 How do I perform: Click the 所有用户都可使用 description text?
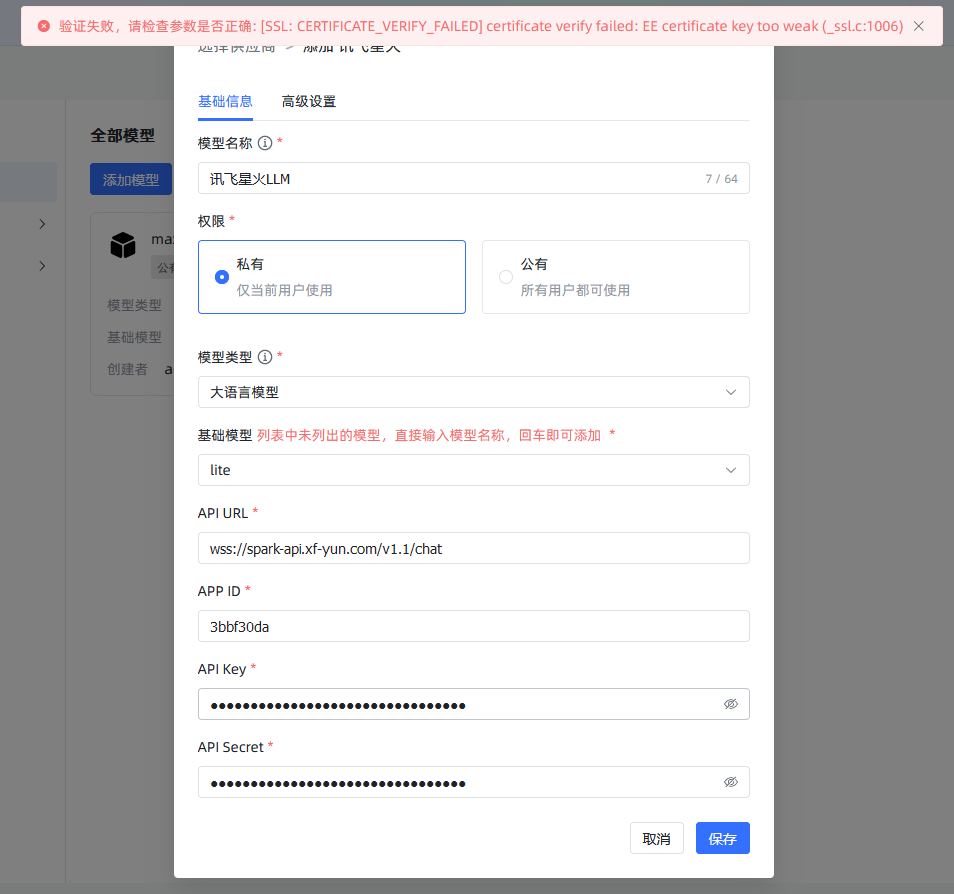[575, 290]
